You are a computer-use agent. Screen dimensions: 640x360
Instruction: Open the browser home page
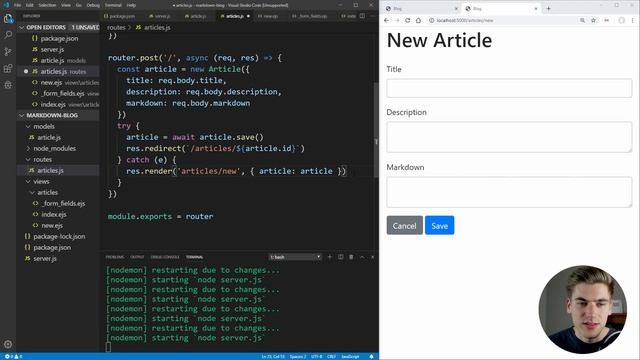(x=418, y=20)
